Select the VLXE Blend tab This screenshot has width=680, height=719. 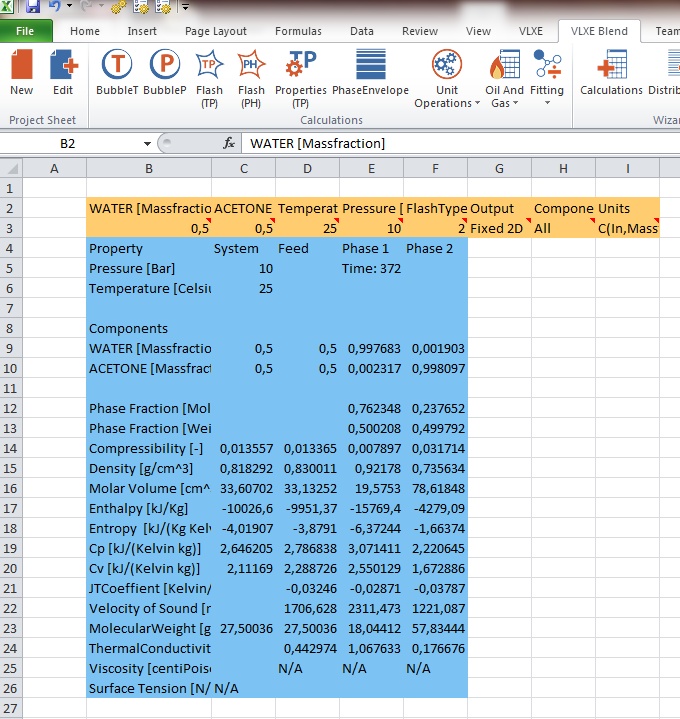click(599, 31)
